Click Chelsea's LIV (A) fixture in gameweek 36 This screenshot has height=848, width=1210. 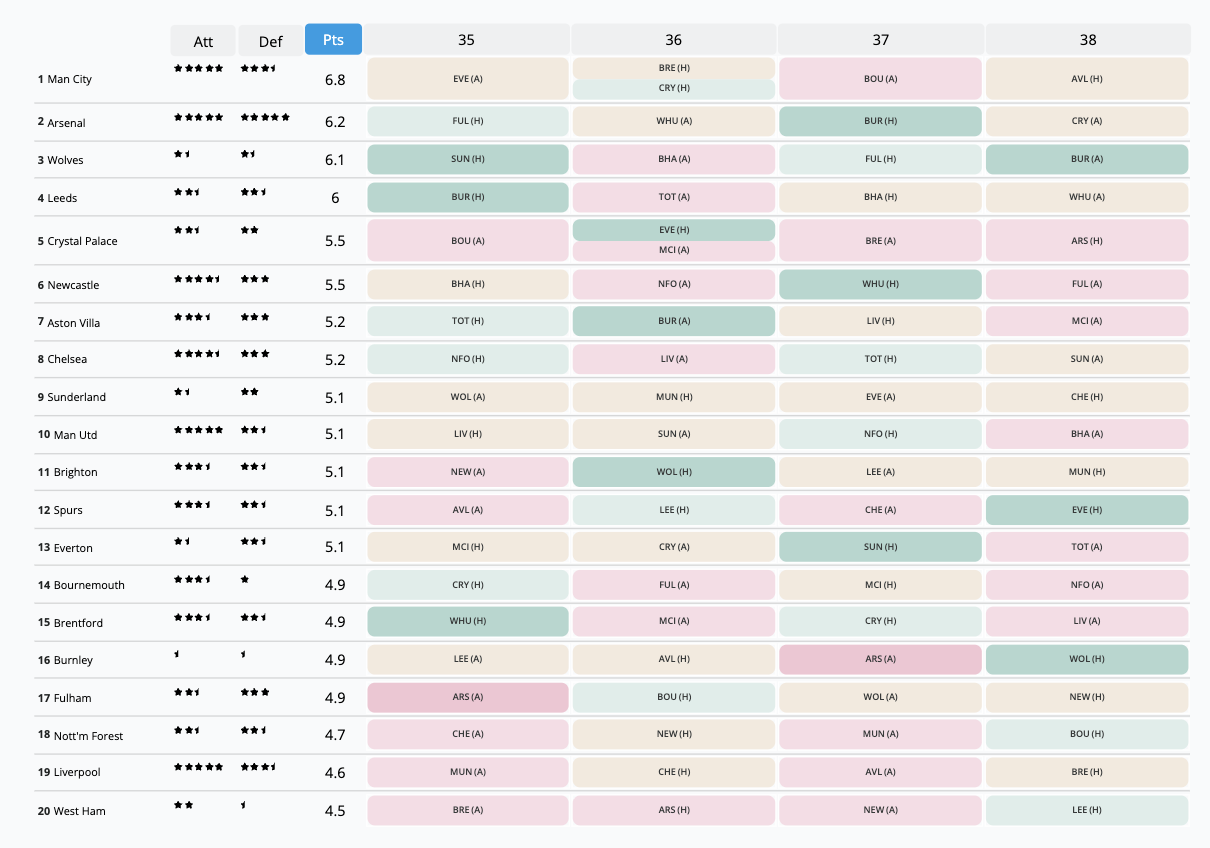coord(674,359)
